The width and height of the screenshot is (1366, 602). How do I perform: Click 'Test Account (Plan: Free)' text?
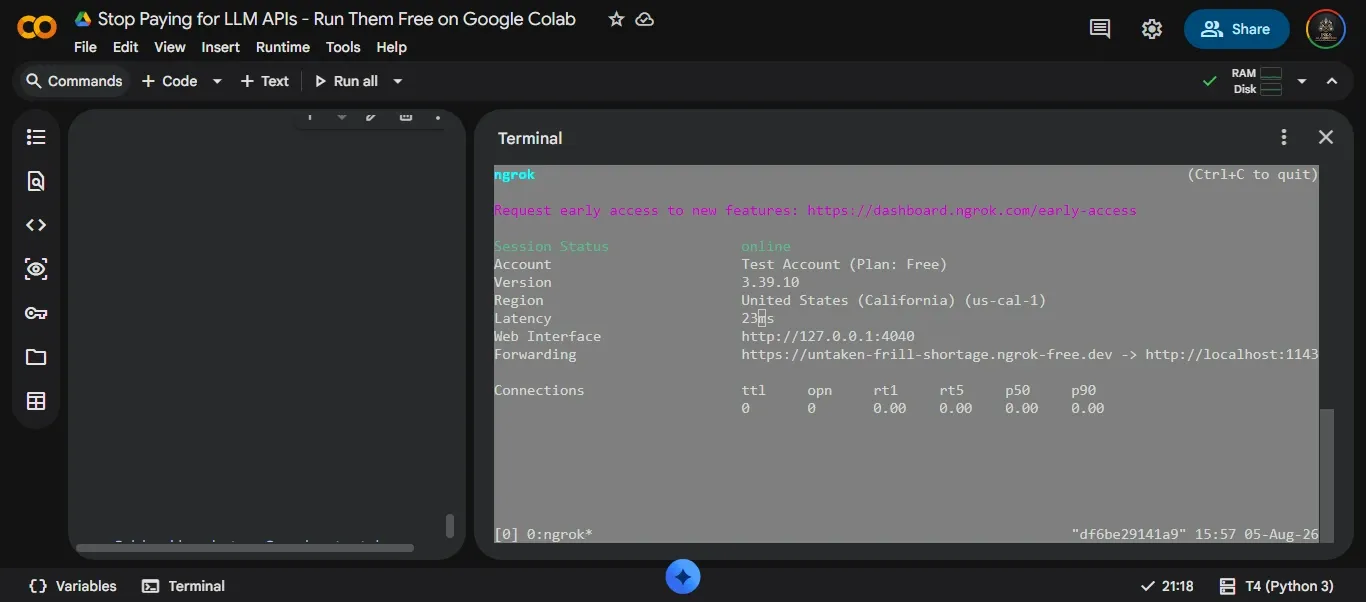(x=844, y=264)
